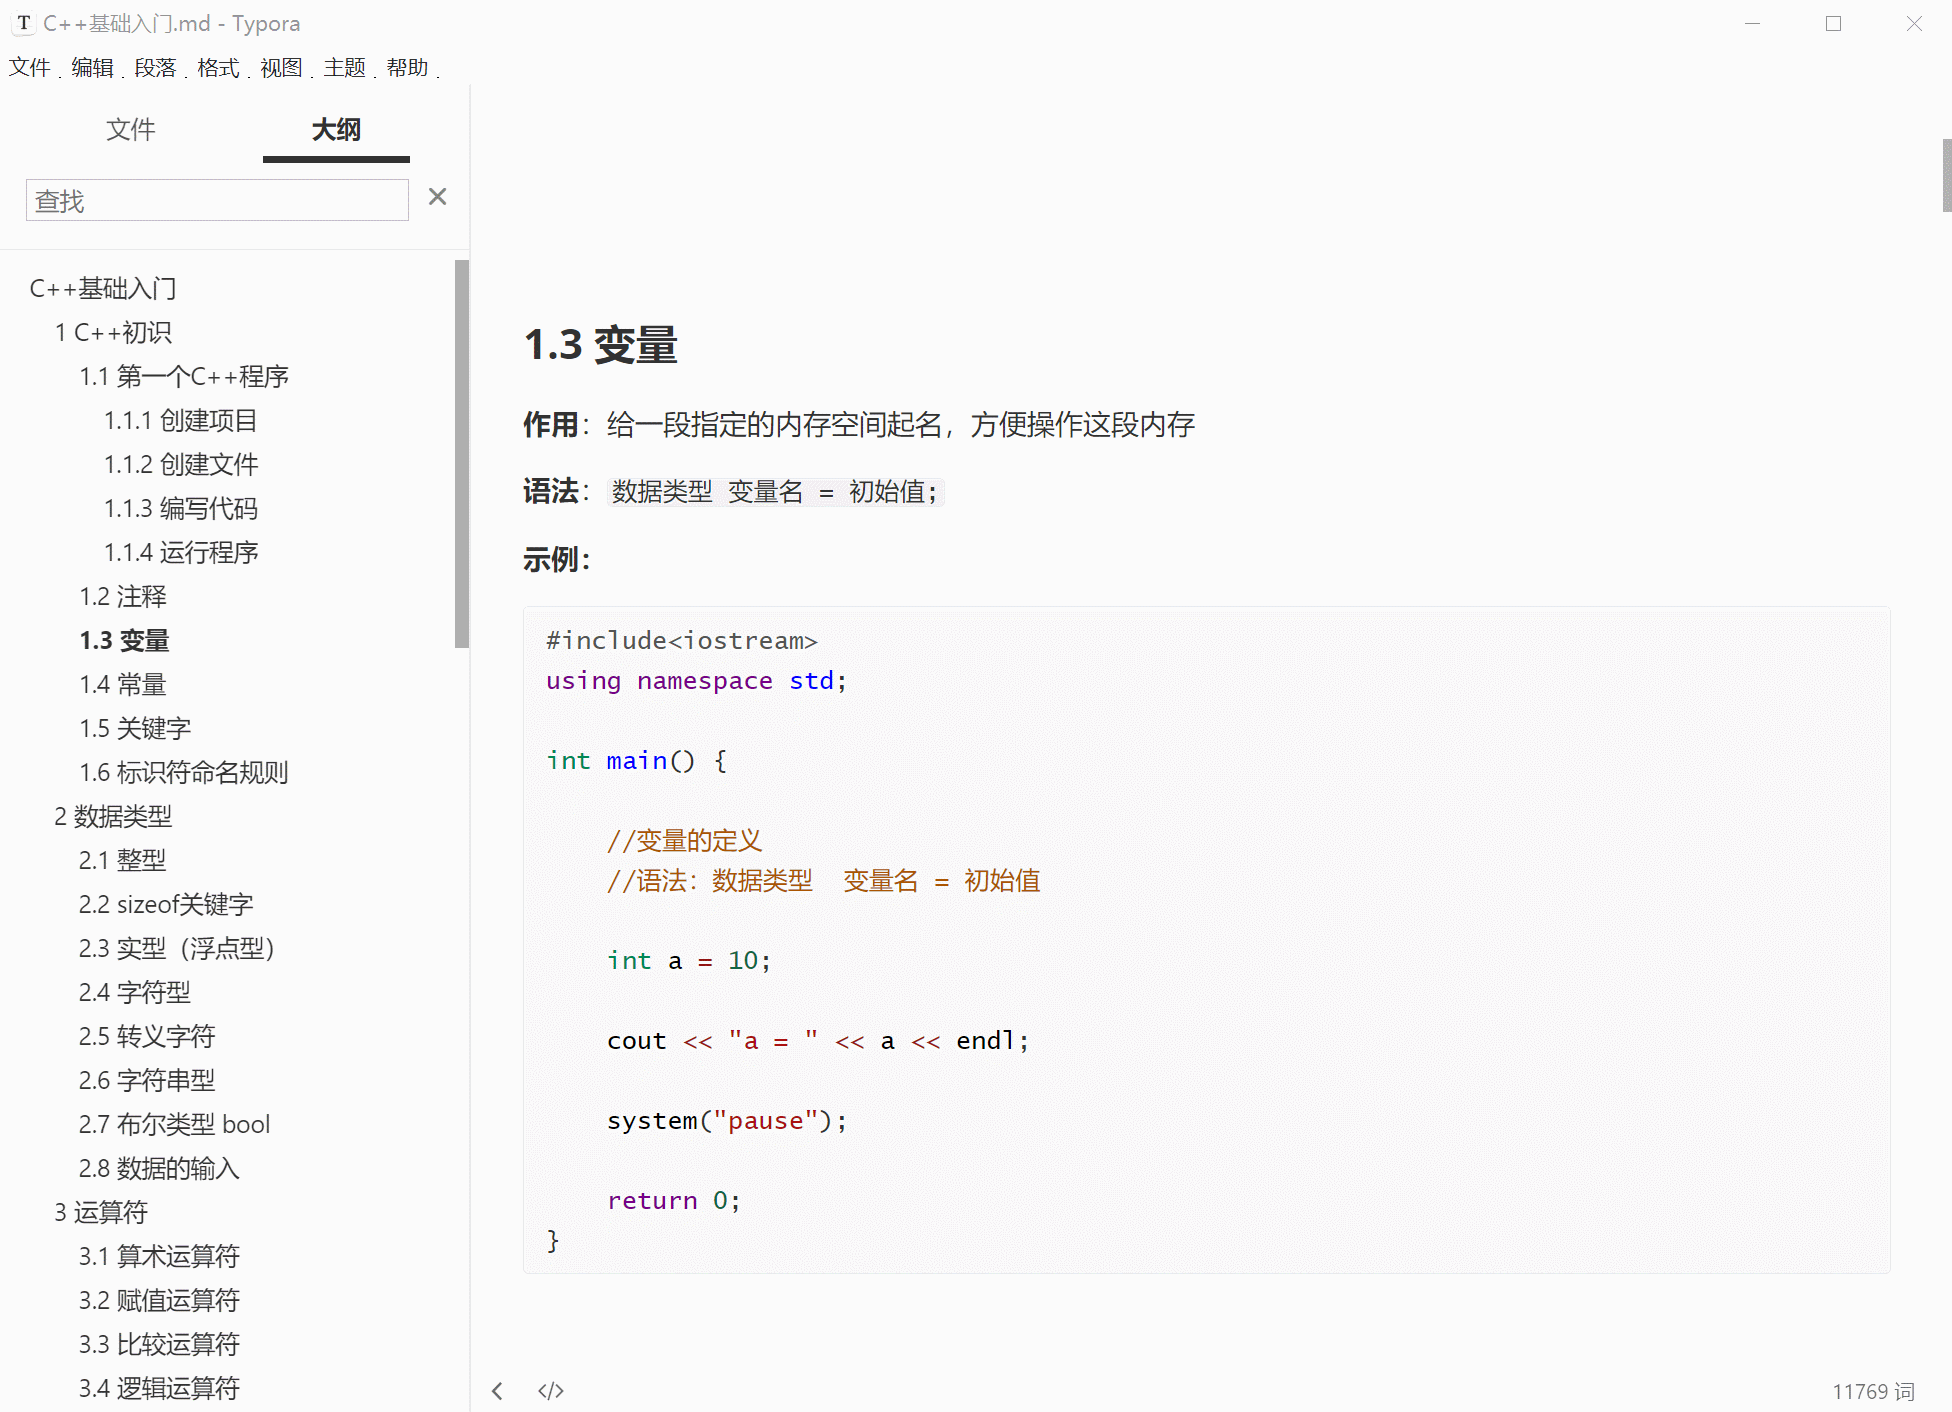Image resolution: width=1952 pixels, height=1412 pixels.
Task: Select 1.3 变量 in the outline
Action: tap(125, 640)
